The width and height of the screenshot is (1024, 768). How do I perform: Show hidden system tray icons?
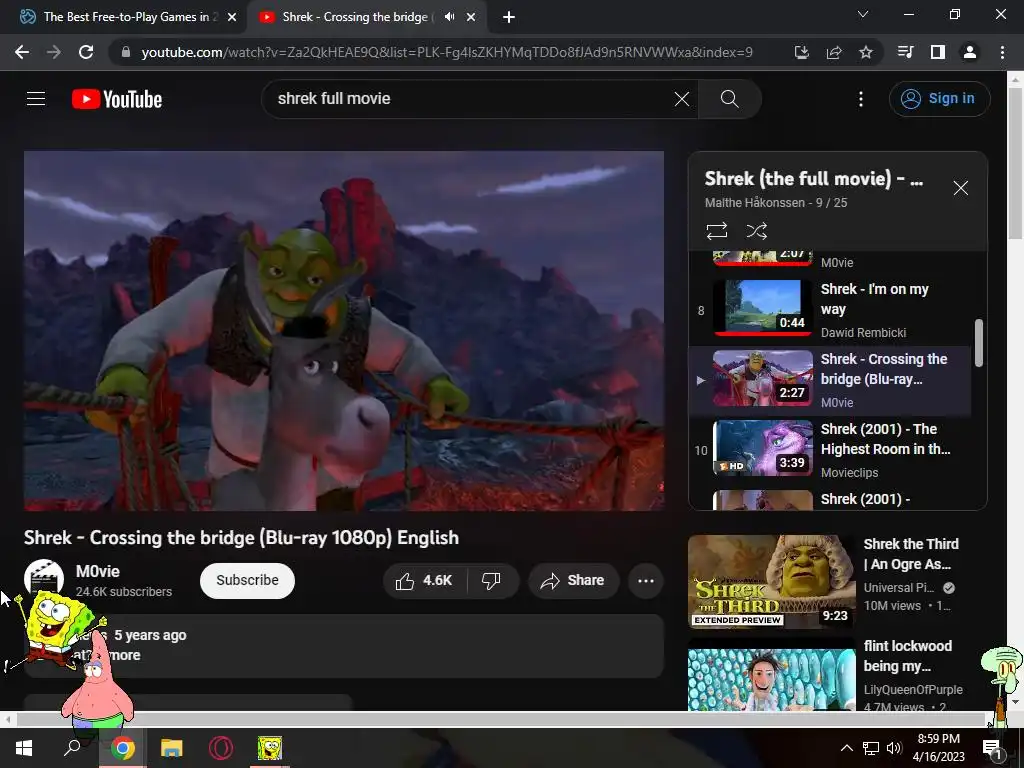846,748
